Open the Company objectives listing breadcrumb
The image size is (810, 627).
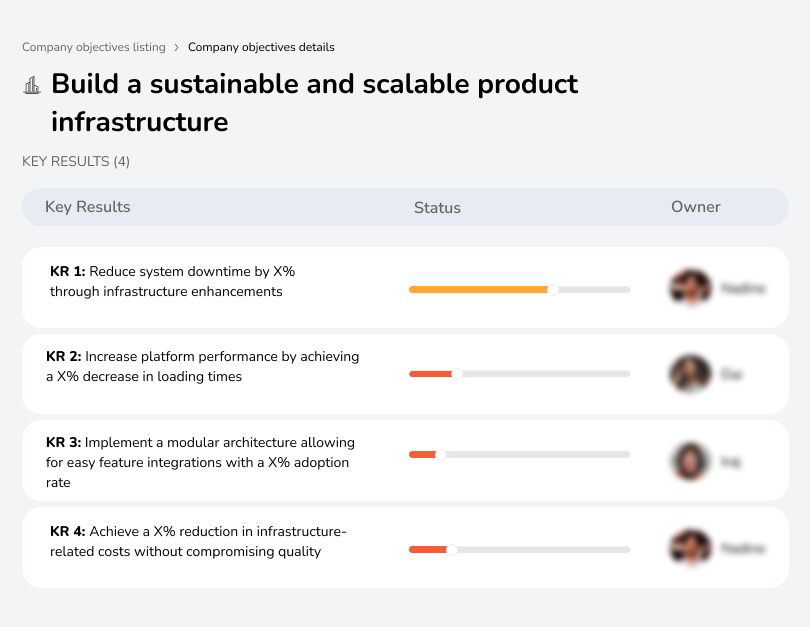(x=94, y=47)
